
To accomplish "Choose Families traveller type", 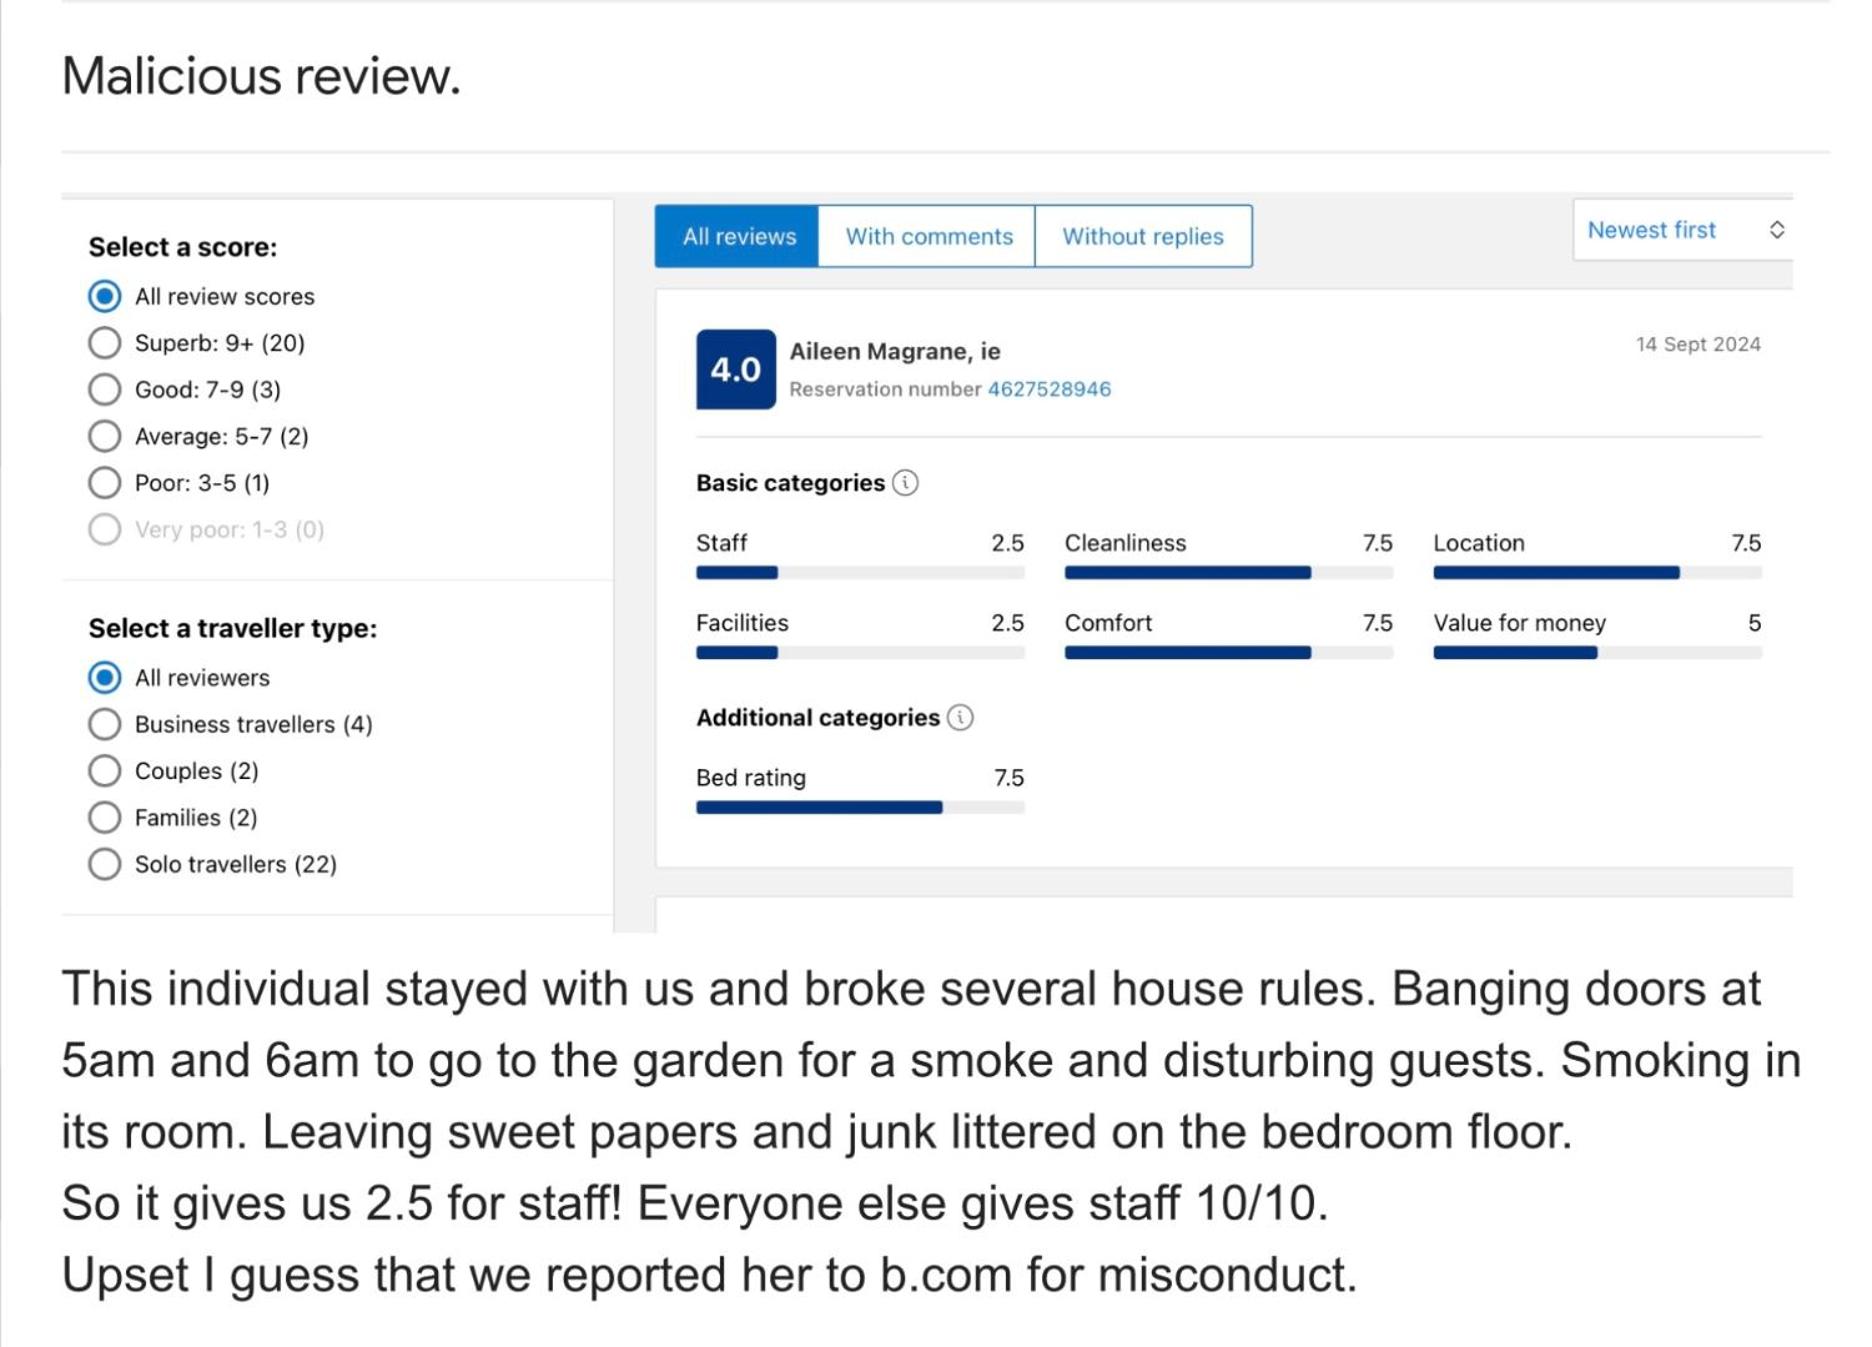I will coord(105,818).
